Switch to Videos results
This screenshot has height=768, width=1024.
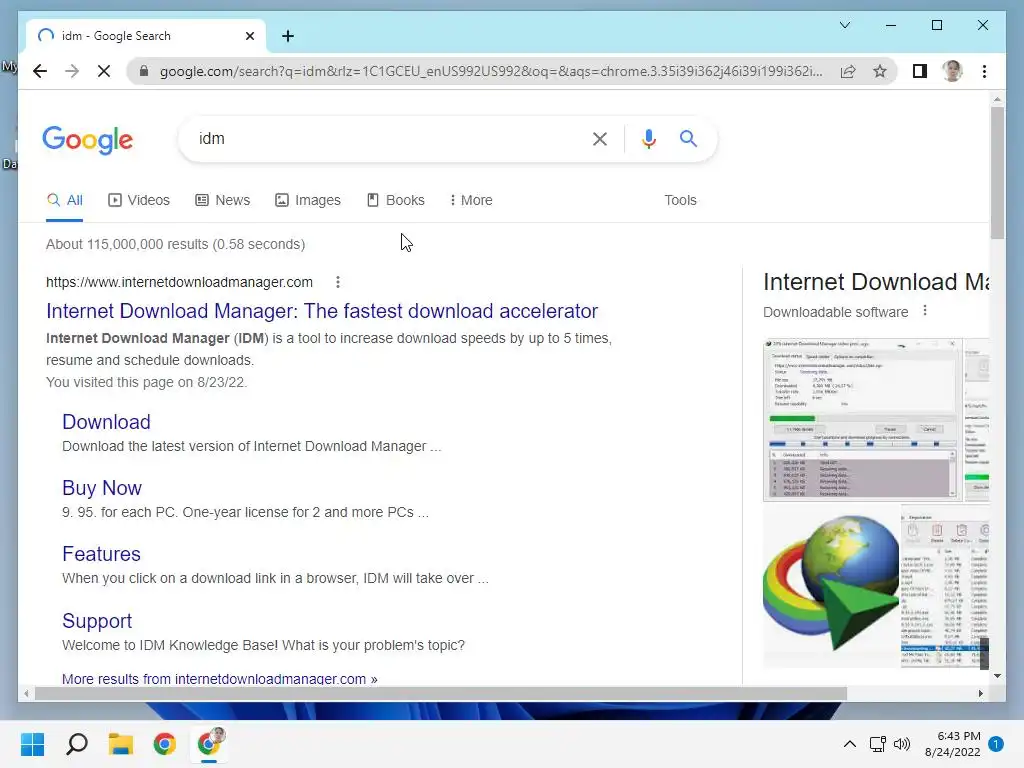click(x=138, y=200)
